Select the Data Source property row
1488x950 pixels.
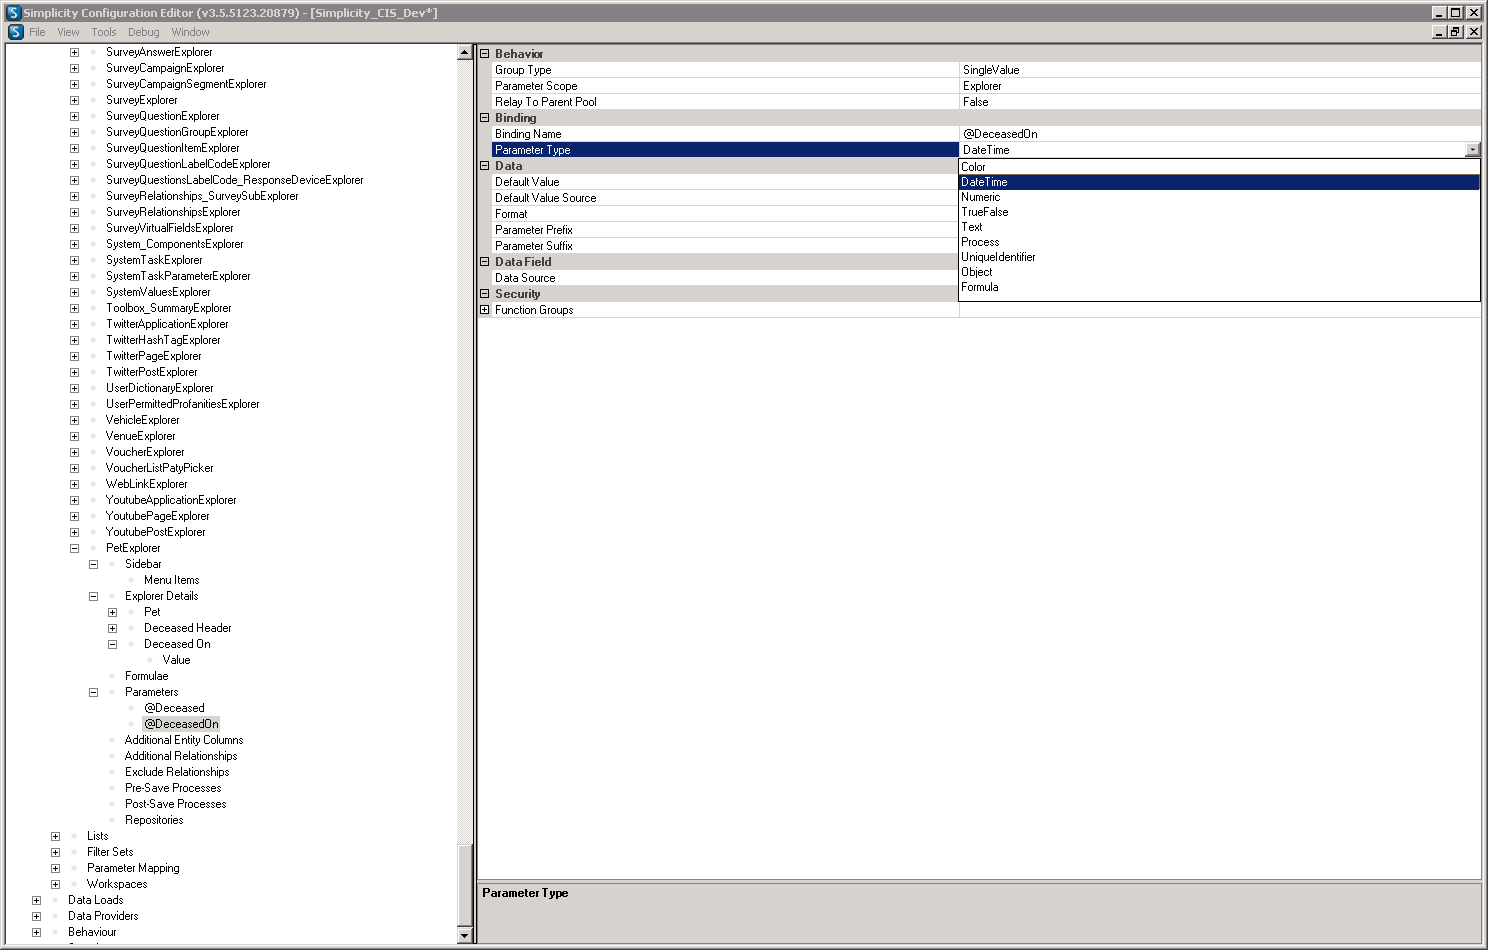725,278
